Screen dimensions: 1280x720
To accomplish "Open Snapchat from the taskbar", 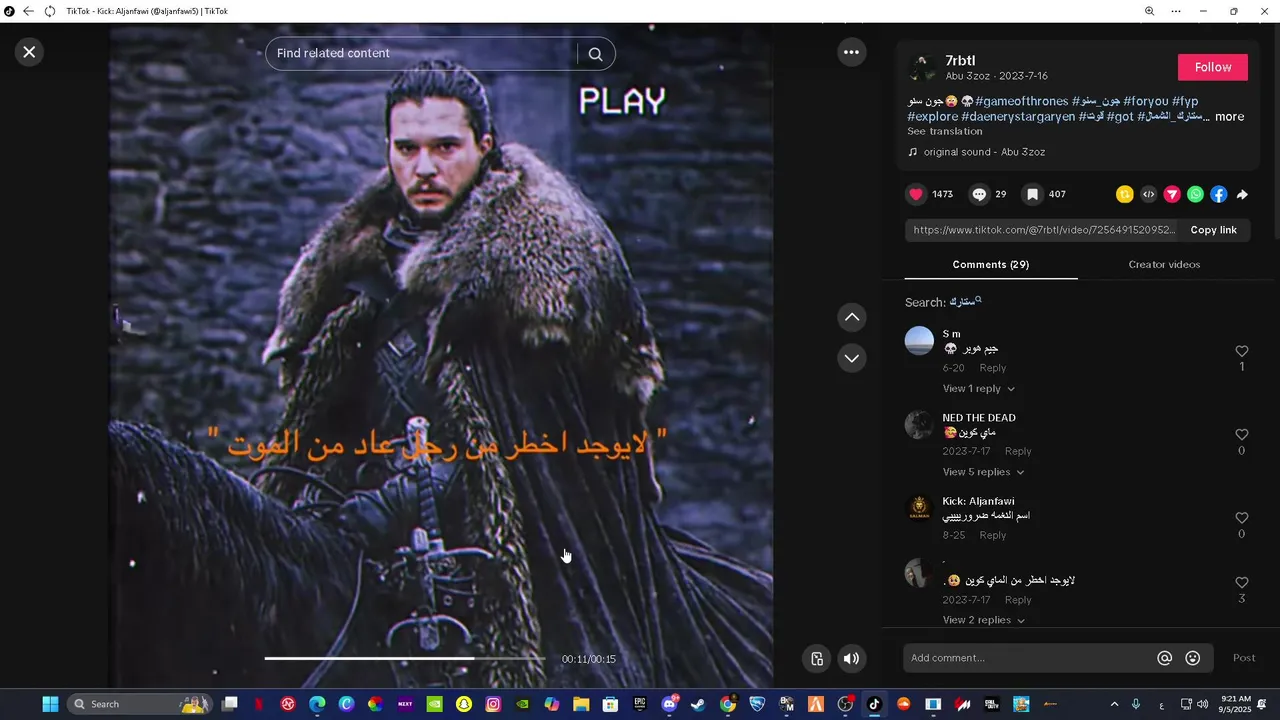I will [463, 704].
